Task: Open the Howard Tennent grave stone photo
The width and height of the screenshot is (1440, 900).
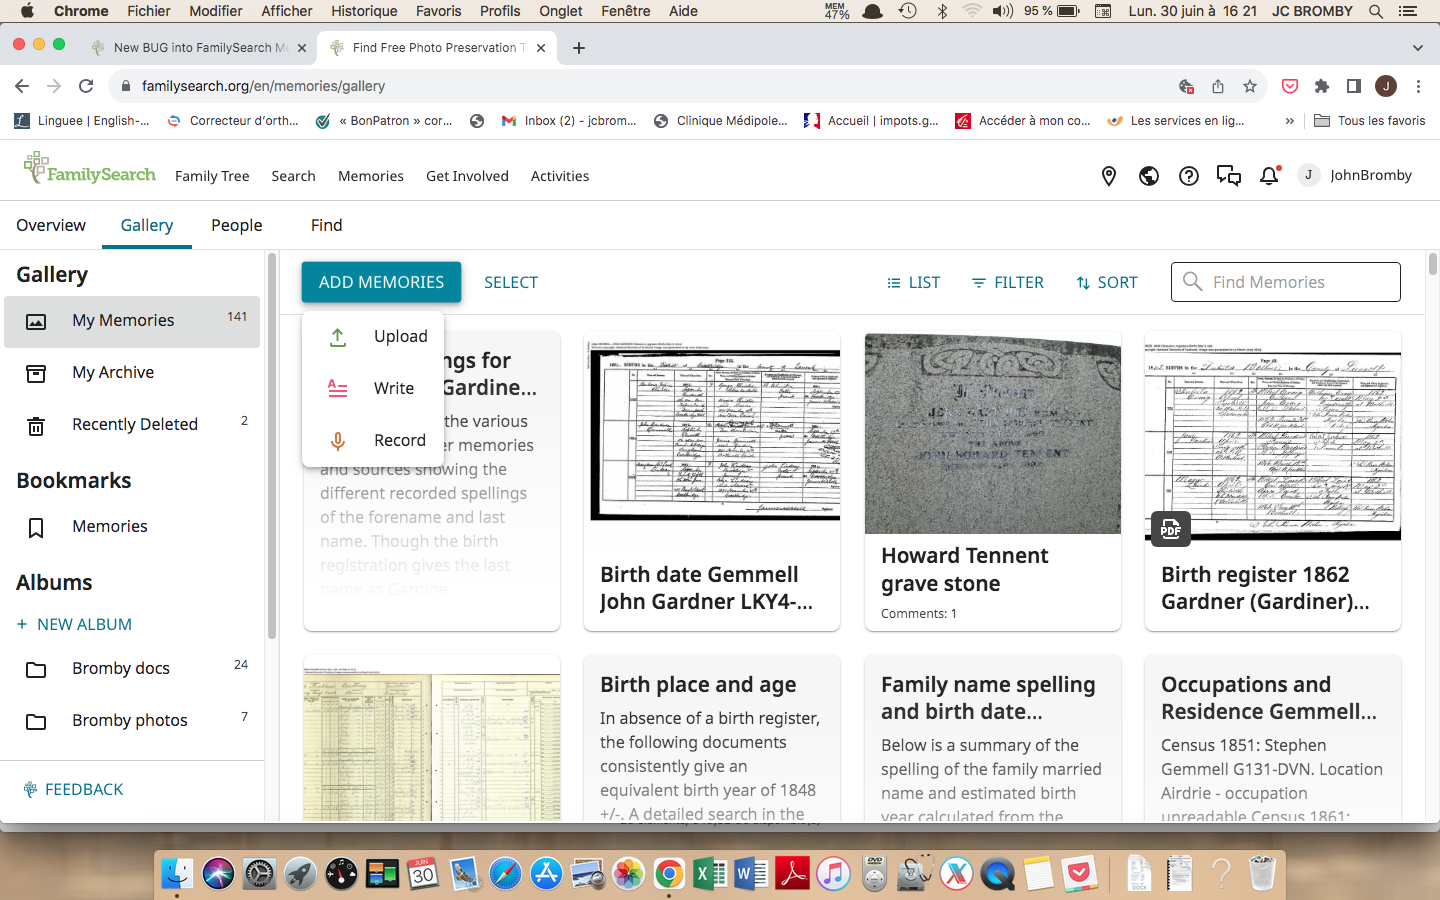Action: click(x=993, y=434)
